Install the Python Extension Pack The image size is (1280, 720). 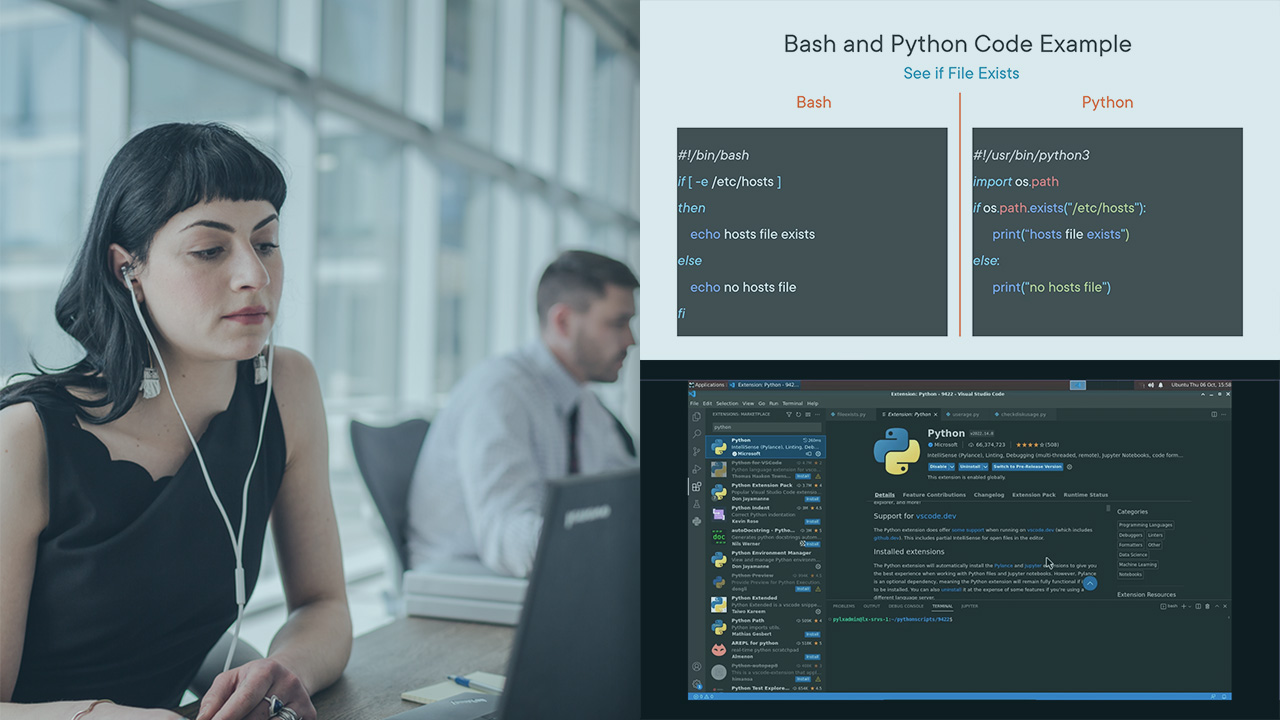tap(812, 499)
